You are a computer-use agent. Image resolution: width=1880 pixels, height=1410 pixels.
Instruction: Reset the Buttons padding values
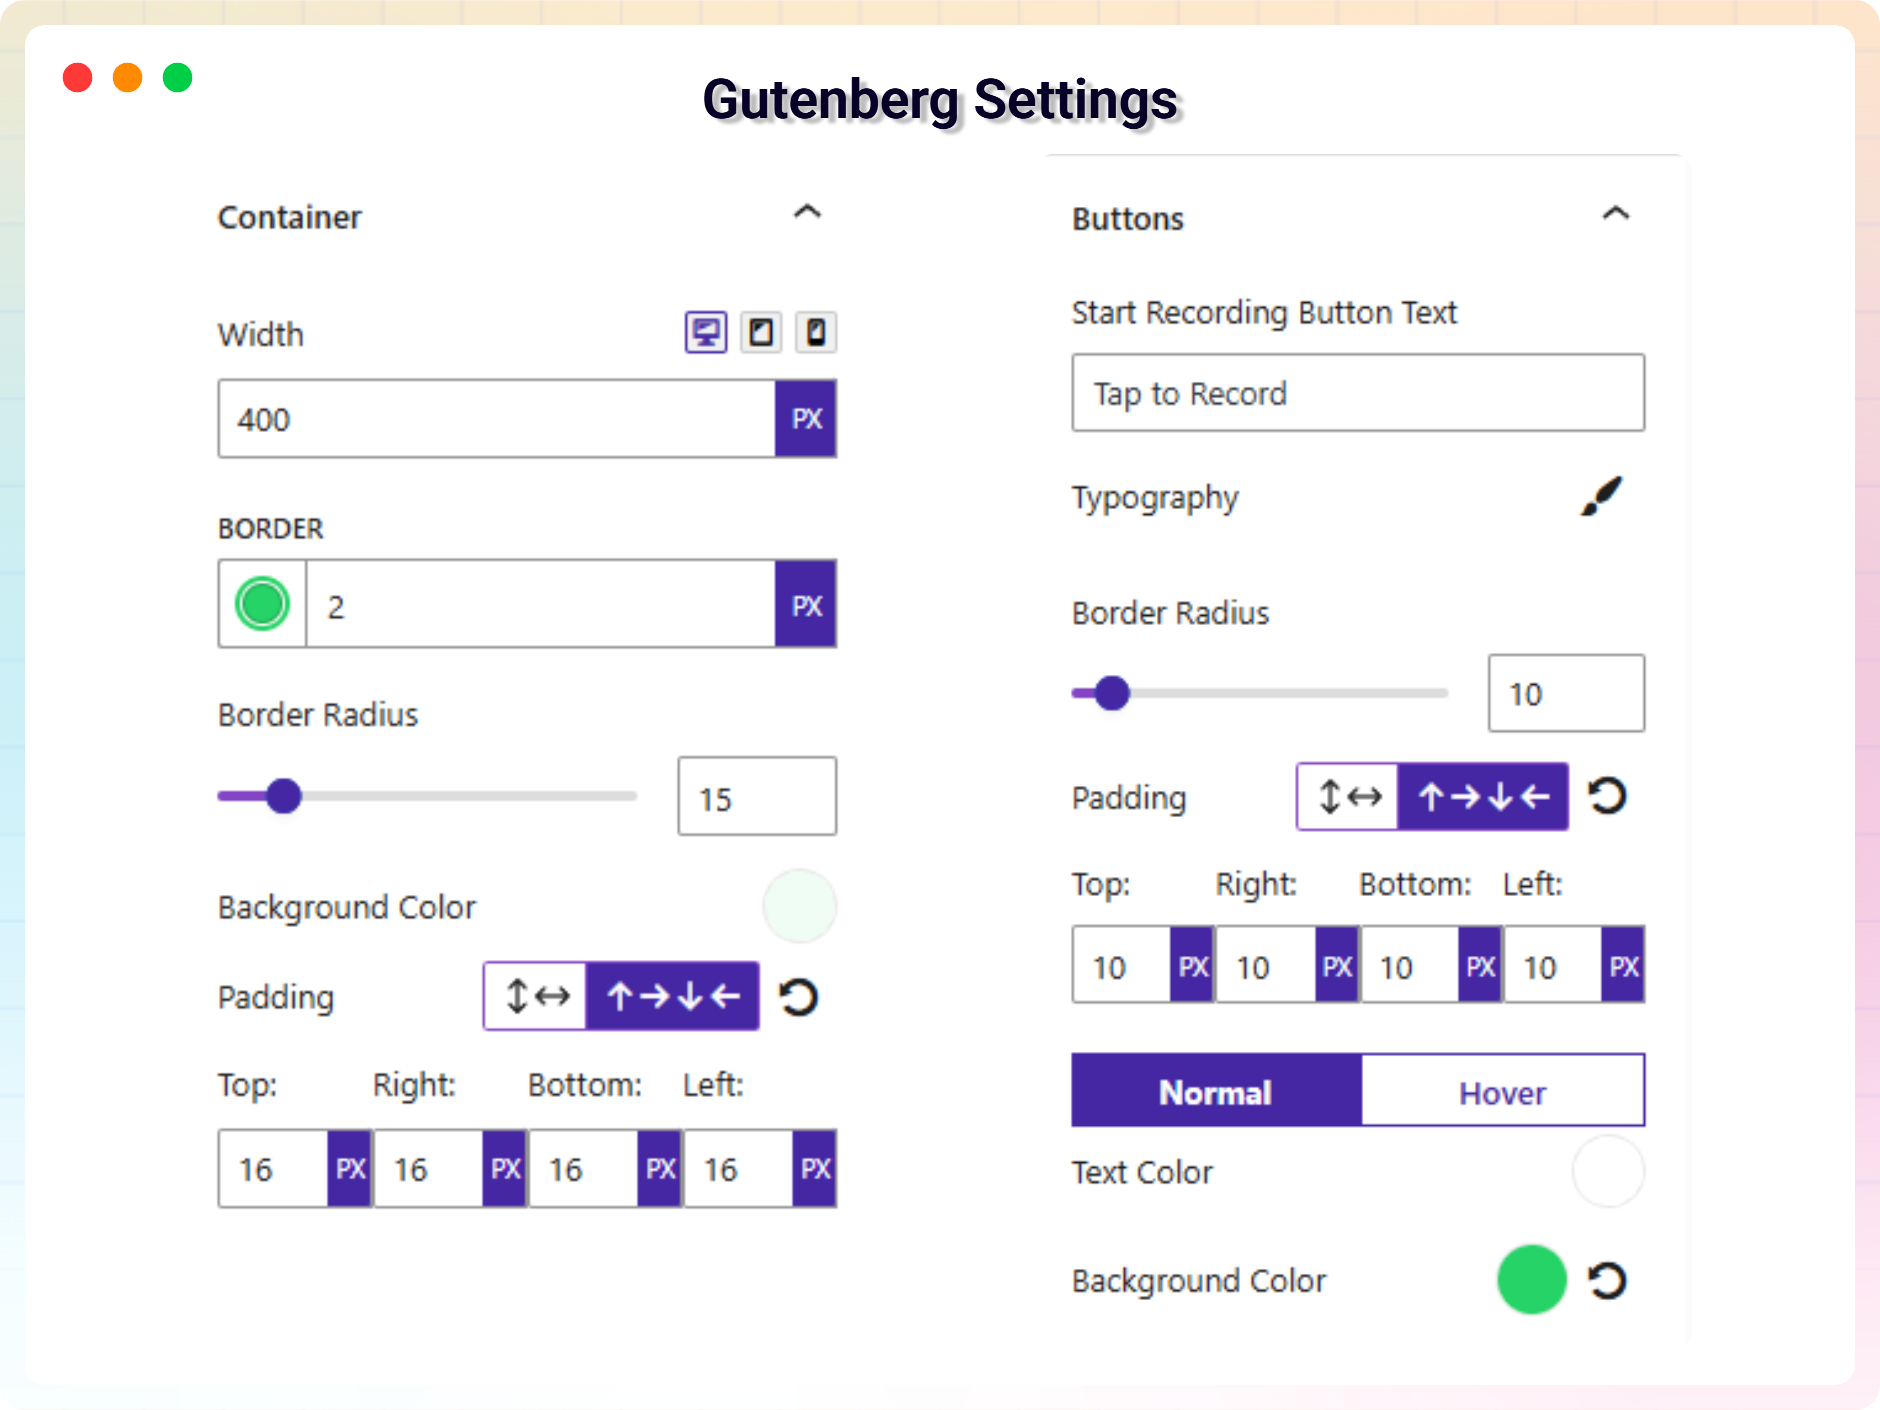(1607, 796)
